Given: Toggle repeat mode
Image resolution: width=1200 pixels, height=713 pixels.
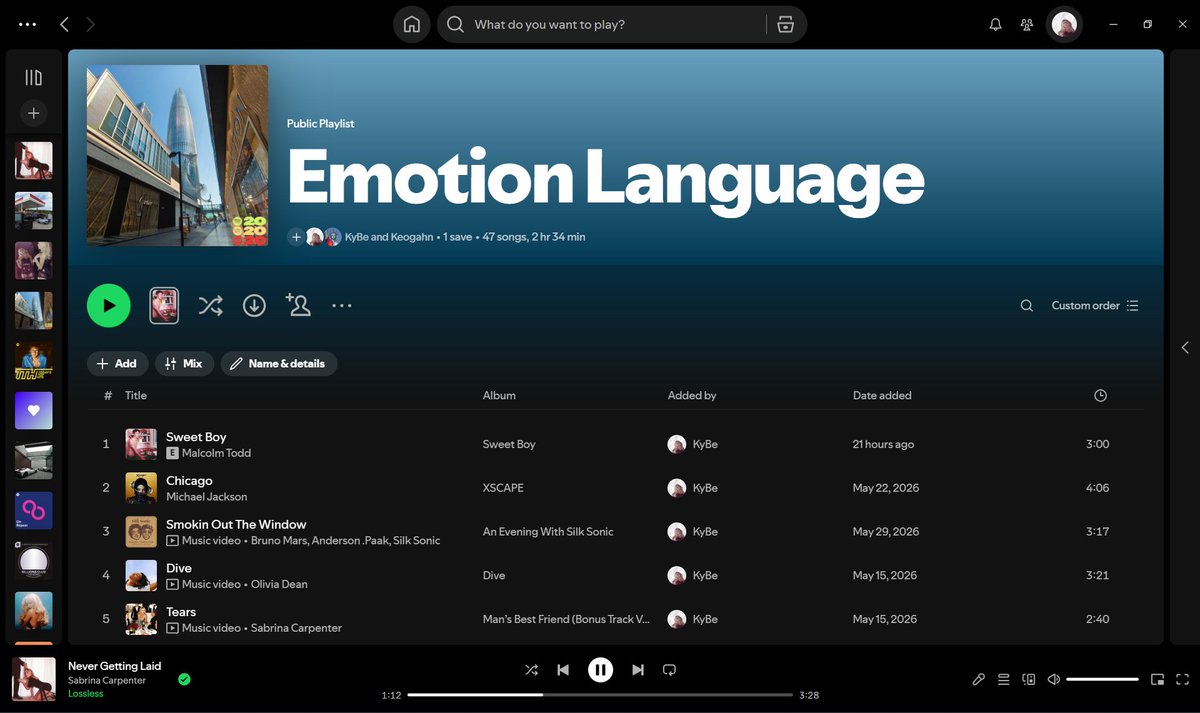Looking at the screenshot, I should (x=670, y=670).
